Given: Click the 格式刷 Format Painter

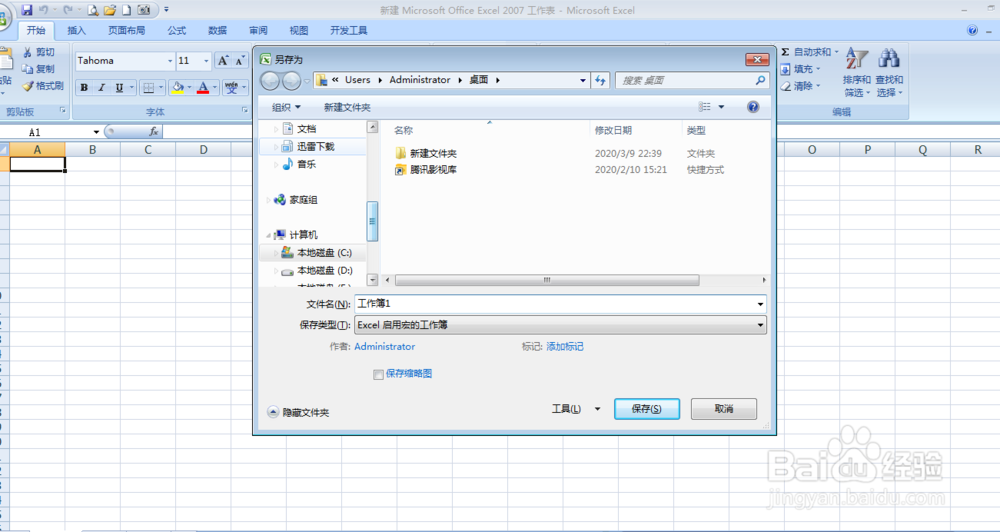Looking at the screenshot, I should 43,85.
